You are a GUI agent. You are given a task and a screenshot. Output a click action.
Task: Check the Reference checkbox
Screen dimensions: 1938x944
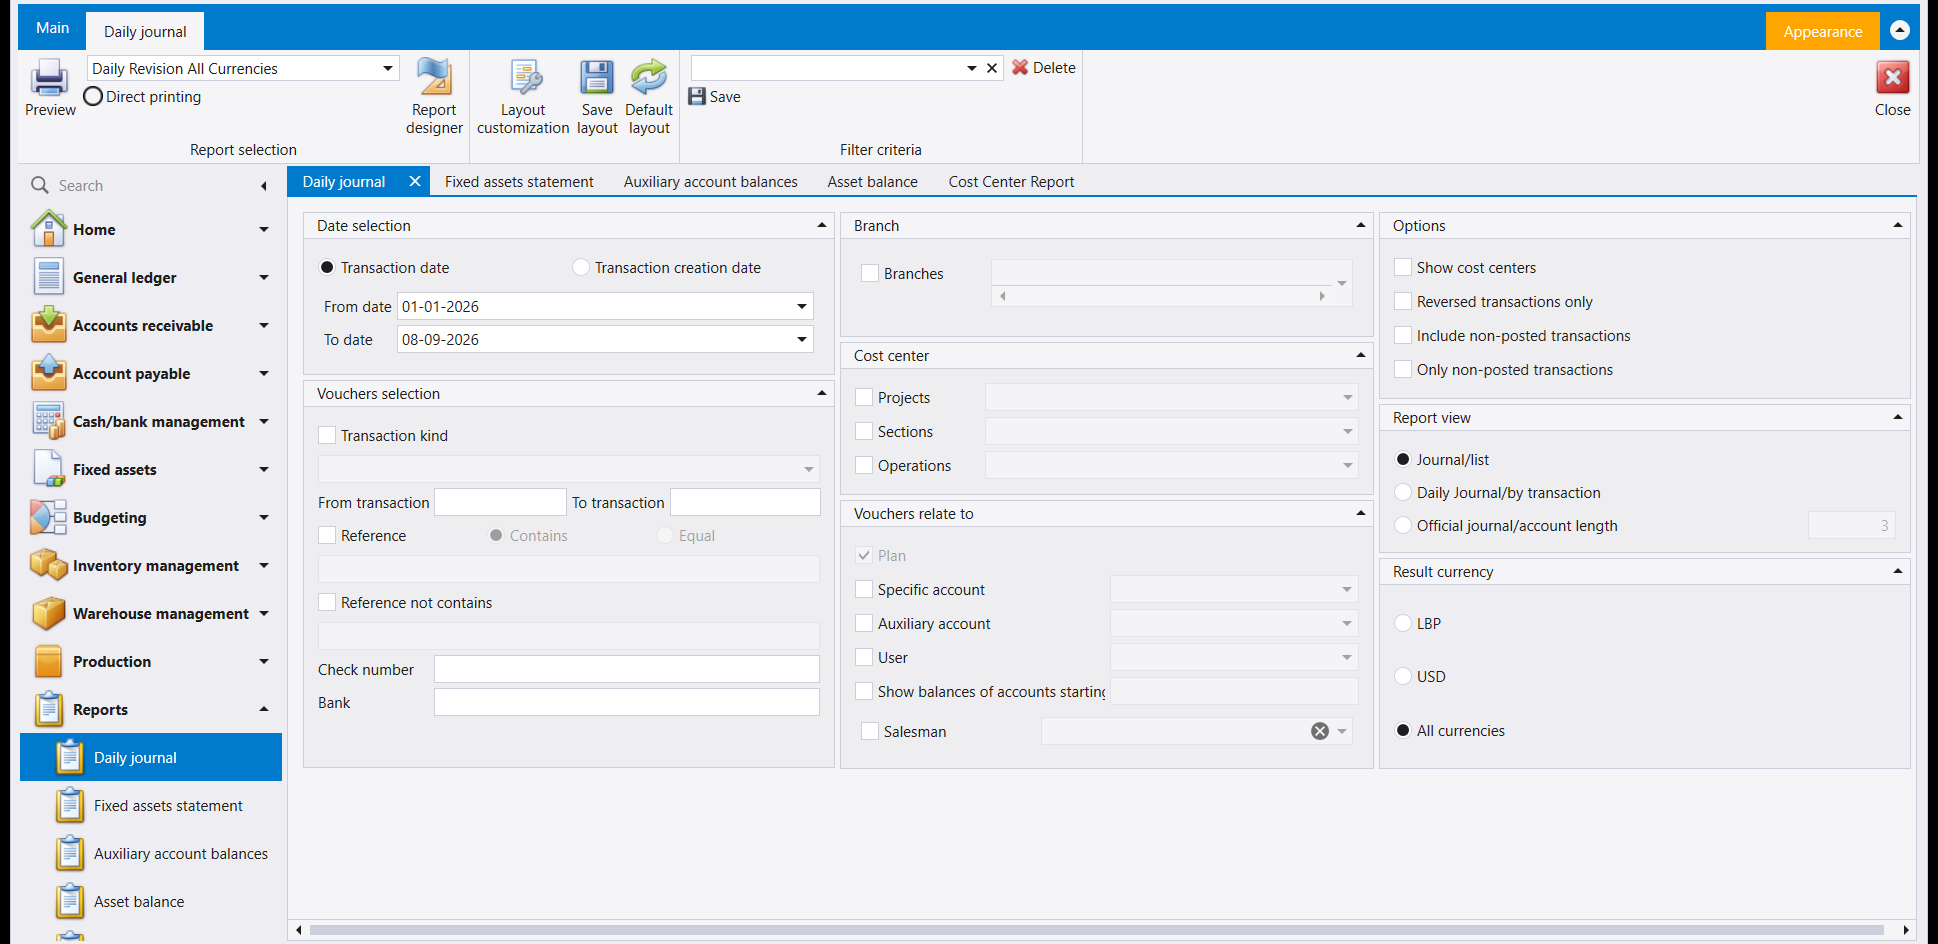pos(327,535)
